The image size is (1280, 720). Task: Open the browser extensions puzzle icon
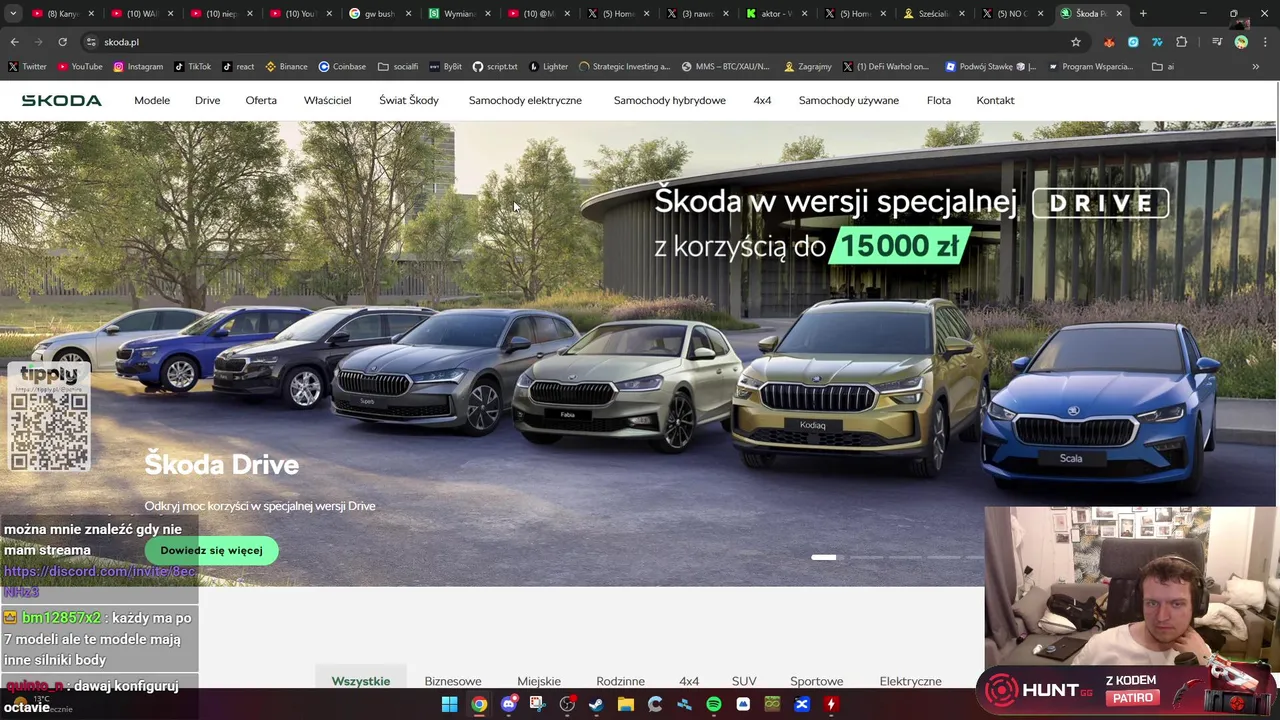pos(1182,42)
